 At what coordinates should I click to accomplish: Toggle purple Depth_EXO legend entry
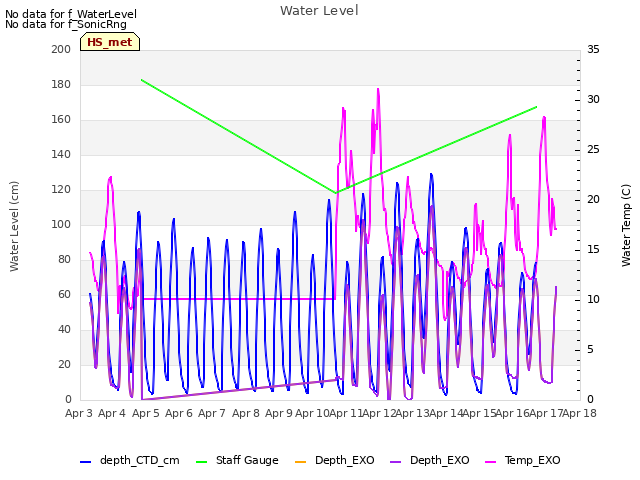(x=429, y=460)
